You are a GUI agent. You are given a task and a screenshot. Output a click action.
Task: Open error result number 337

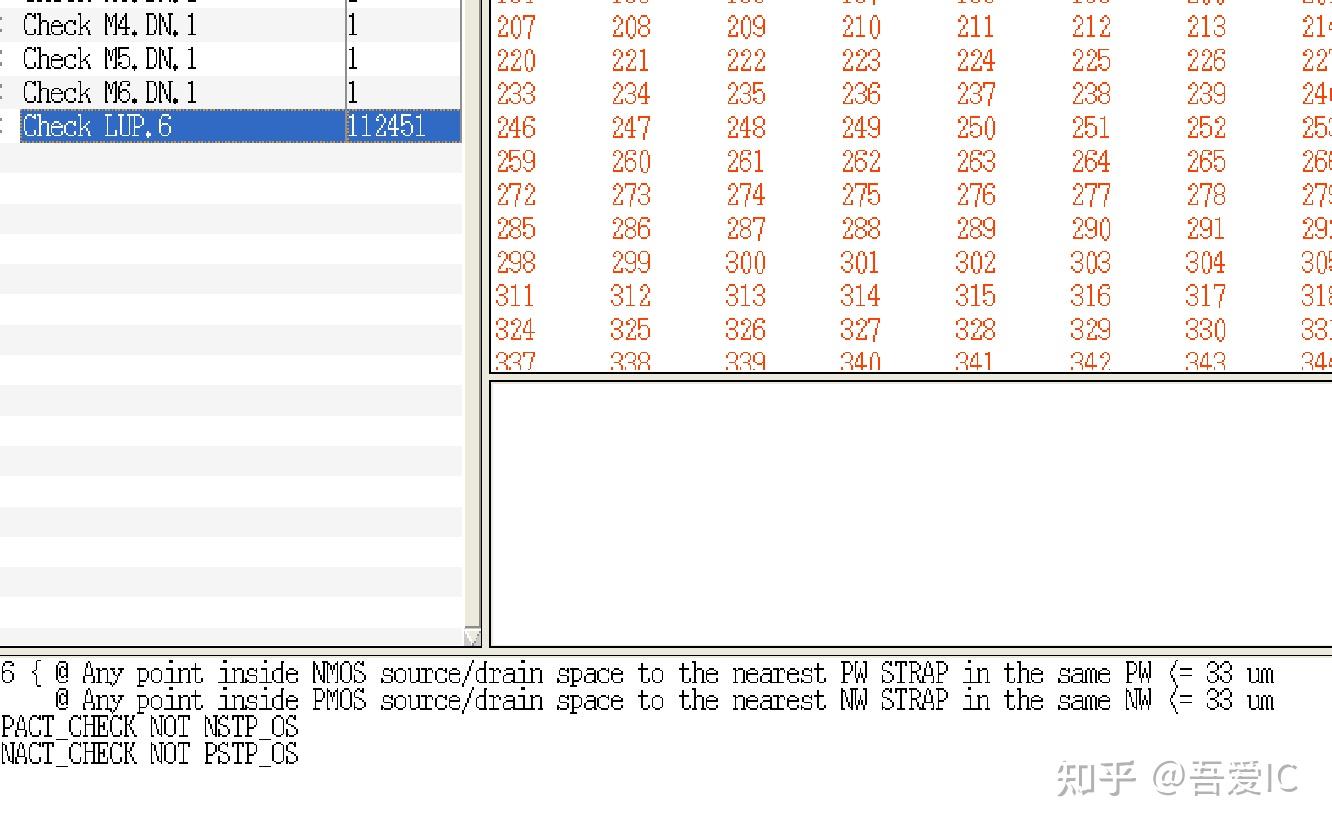click(x=516, y=361)
